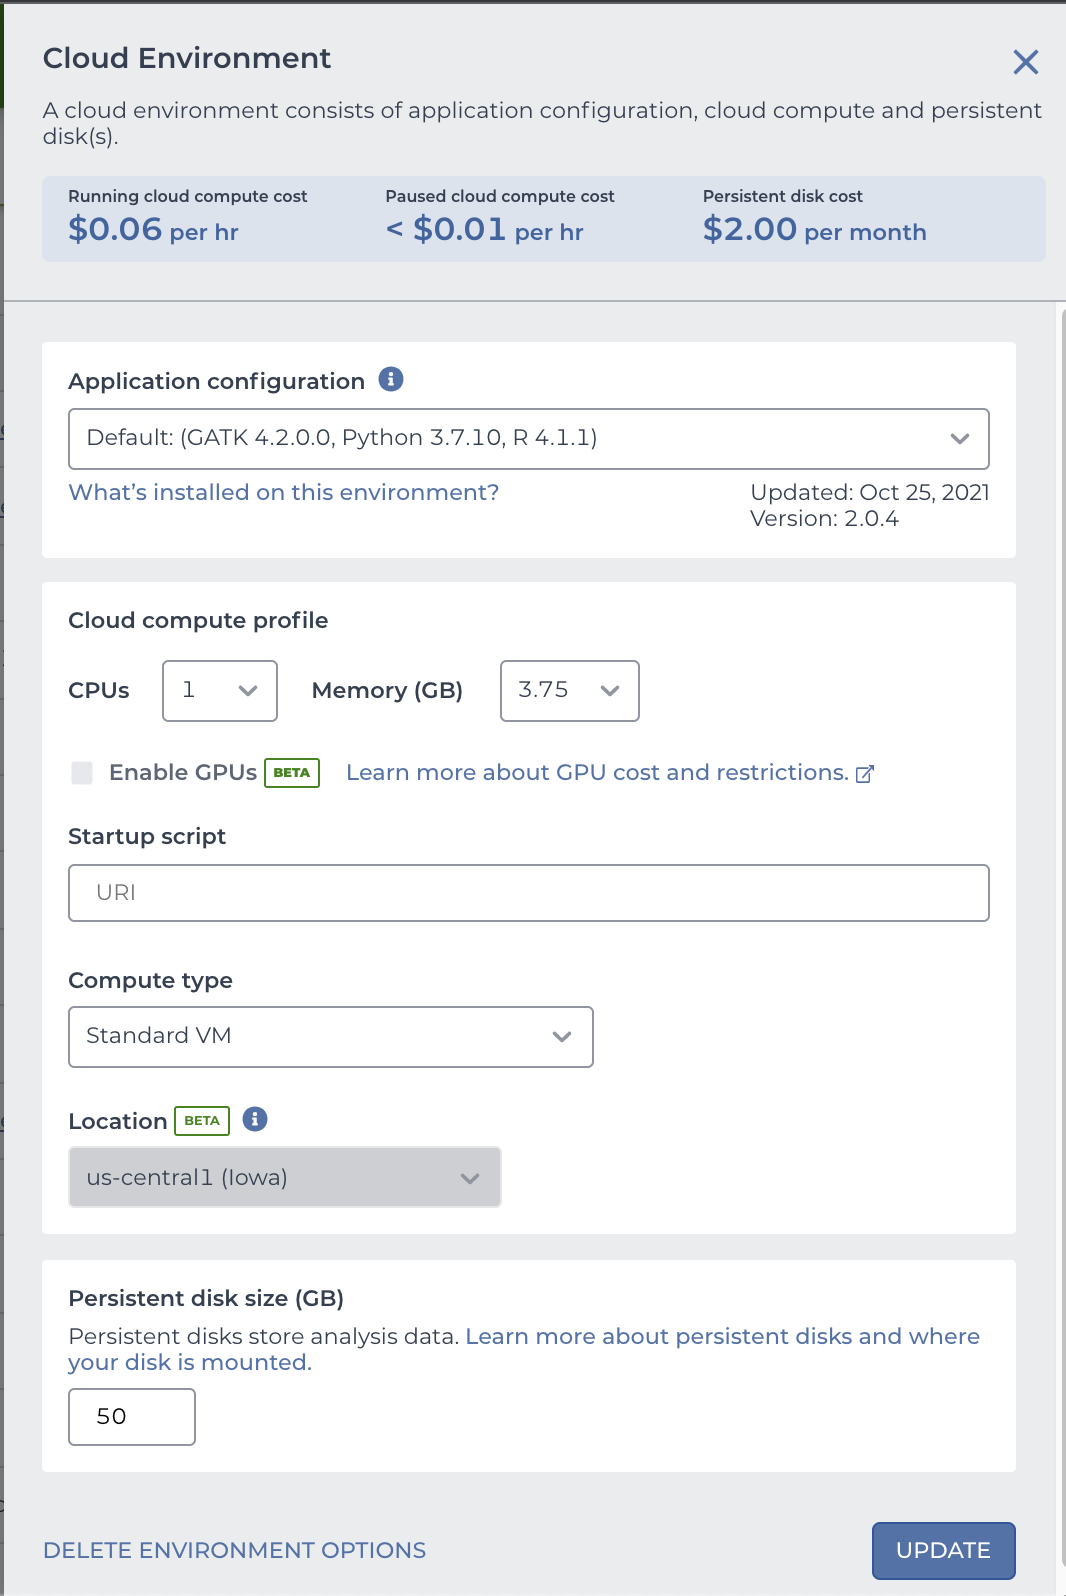Open the Compute type Standard VM dropdown
Viewport: 1066px width, 1596px height.
click(x=331, y=1037)
